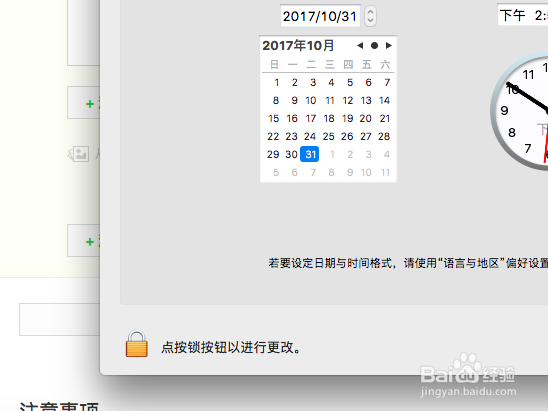Click the date stepper arrows
548x411 pixels.
(x=370, y=16)
